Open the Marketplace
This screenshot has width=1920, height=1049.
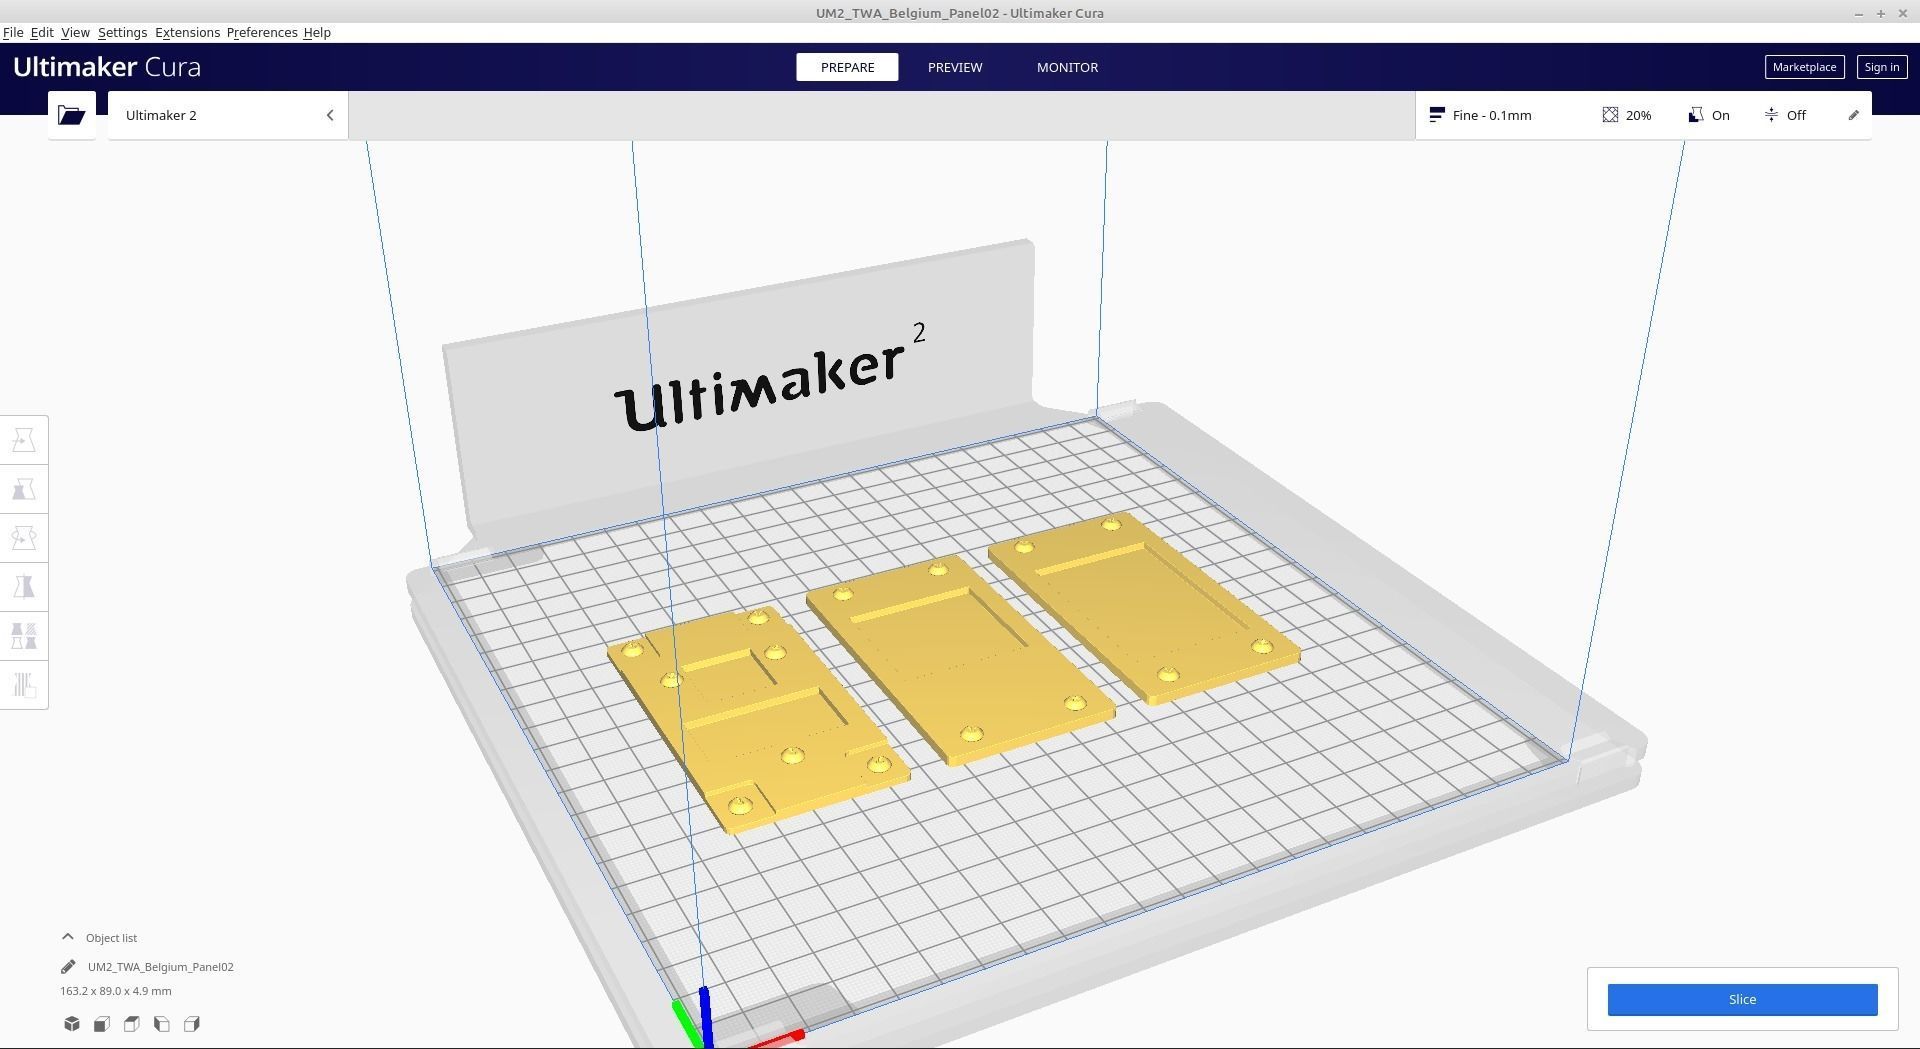click(x=1804, y=67)
